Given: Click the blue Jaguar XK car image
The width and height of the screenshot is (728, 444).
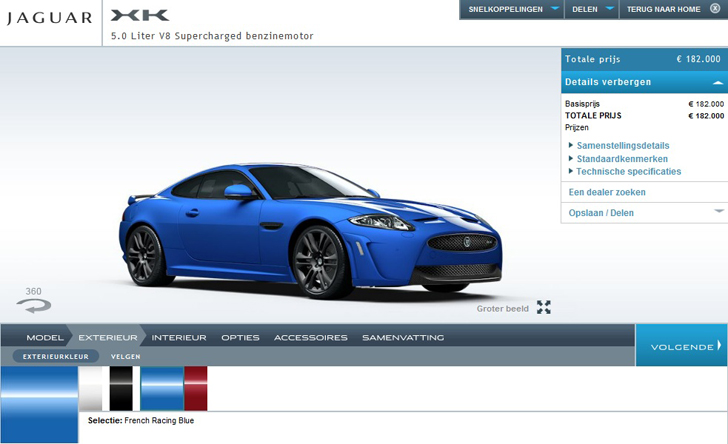Looking at the screenshot, I should 310,230.
